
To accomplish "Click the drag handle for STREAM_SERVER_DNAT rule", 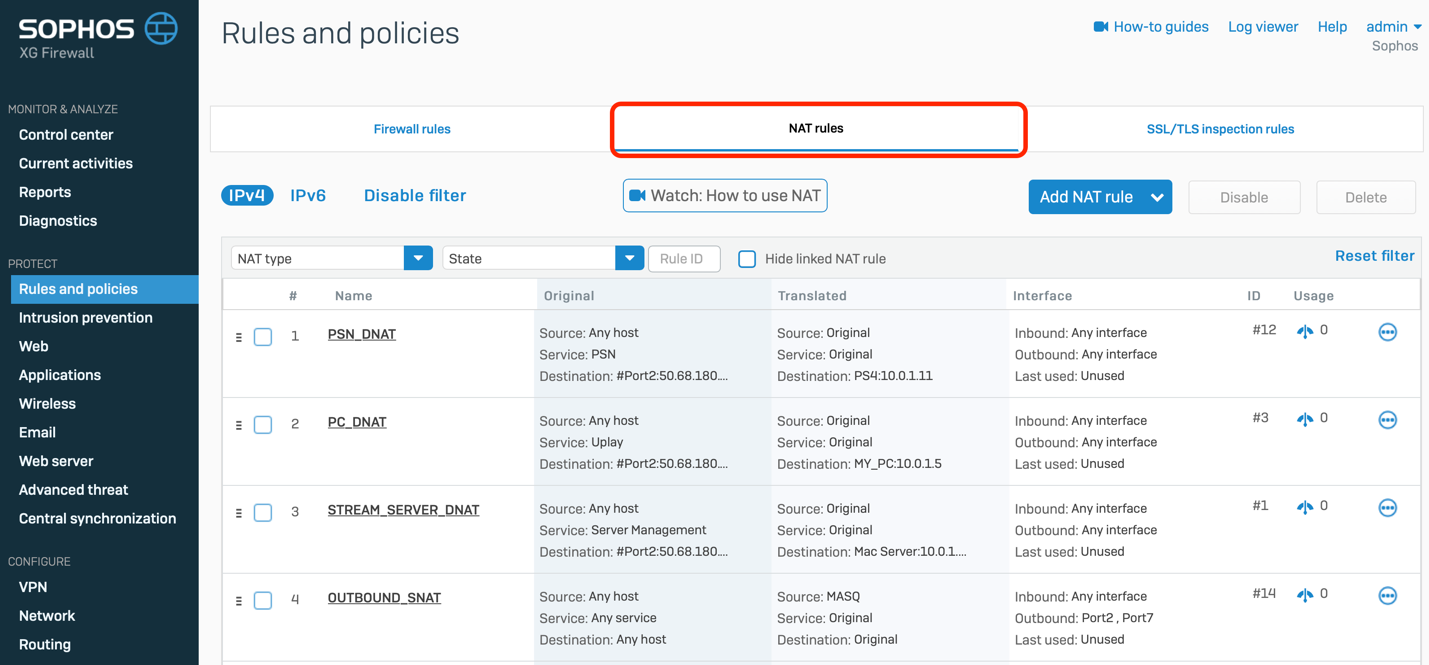I will click(239, 513).
